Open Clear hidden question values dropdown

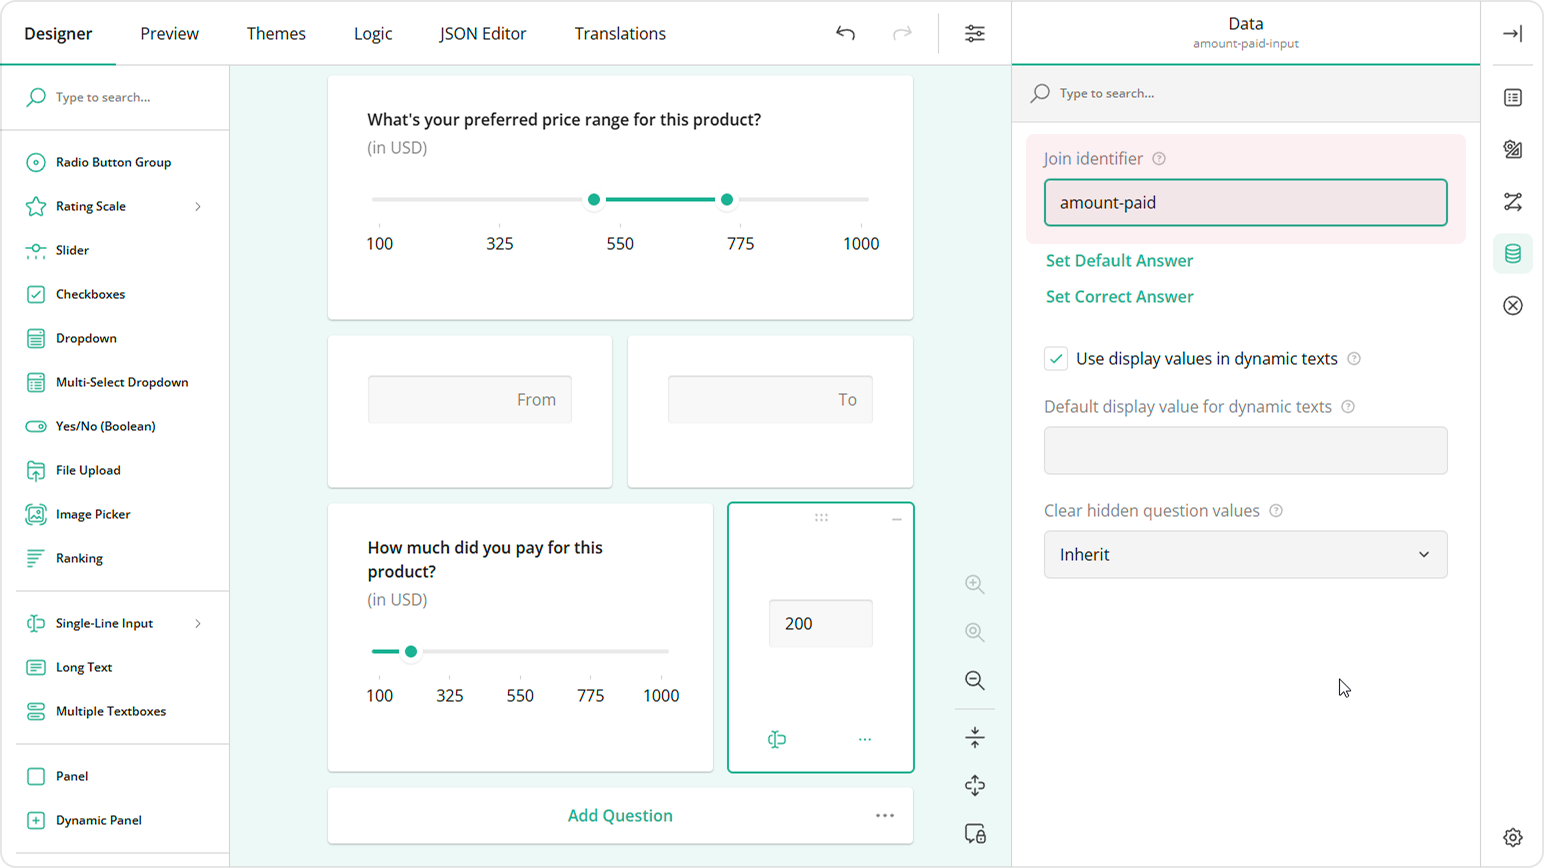tap(1245, 554)
